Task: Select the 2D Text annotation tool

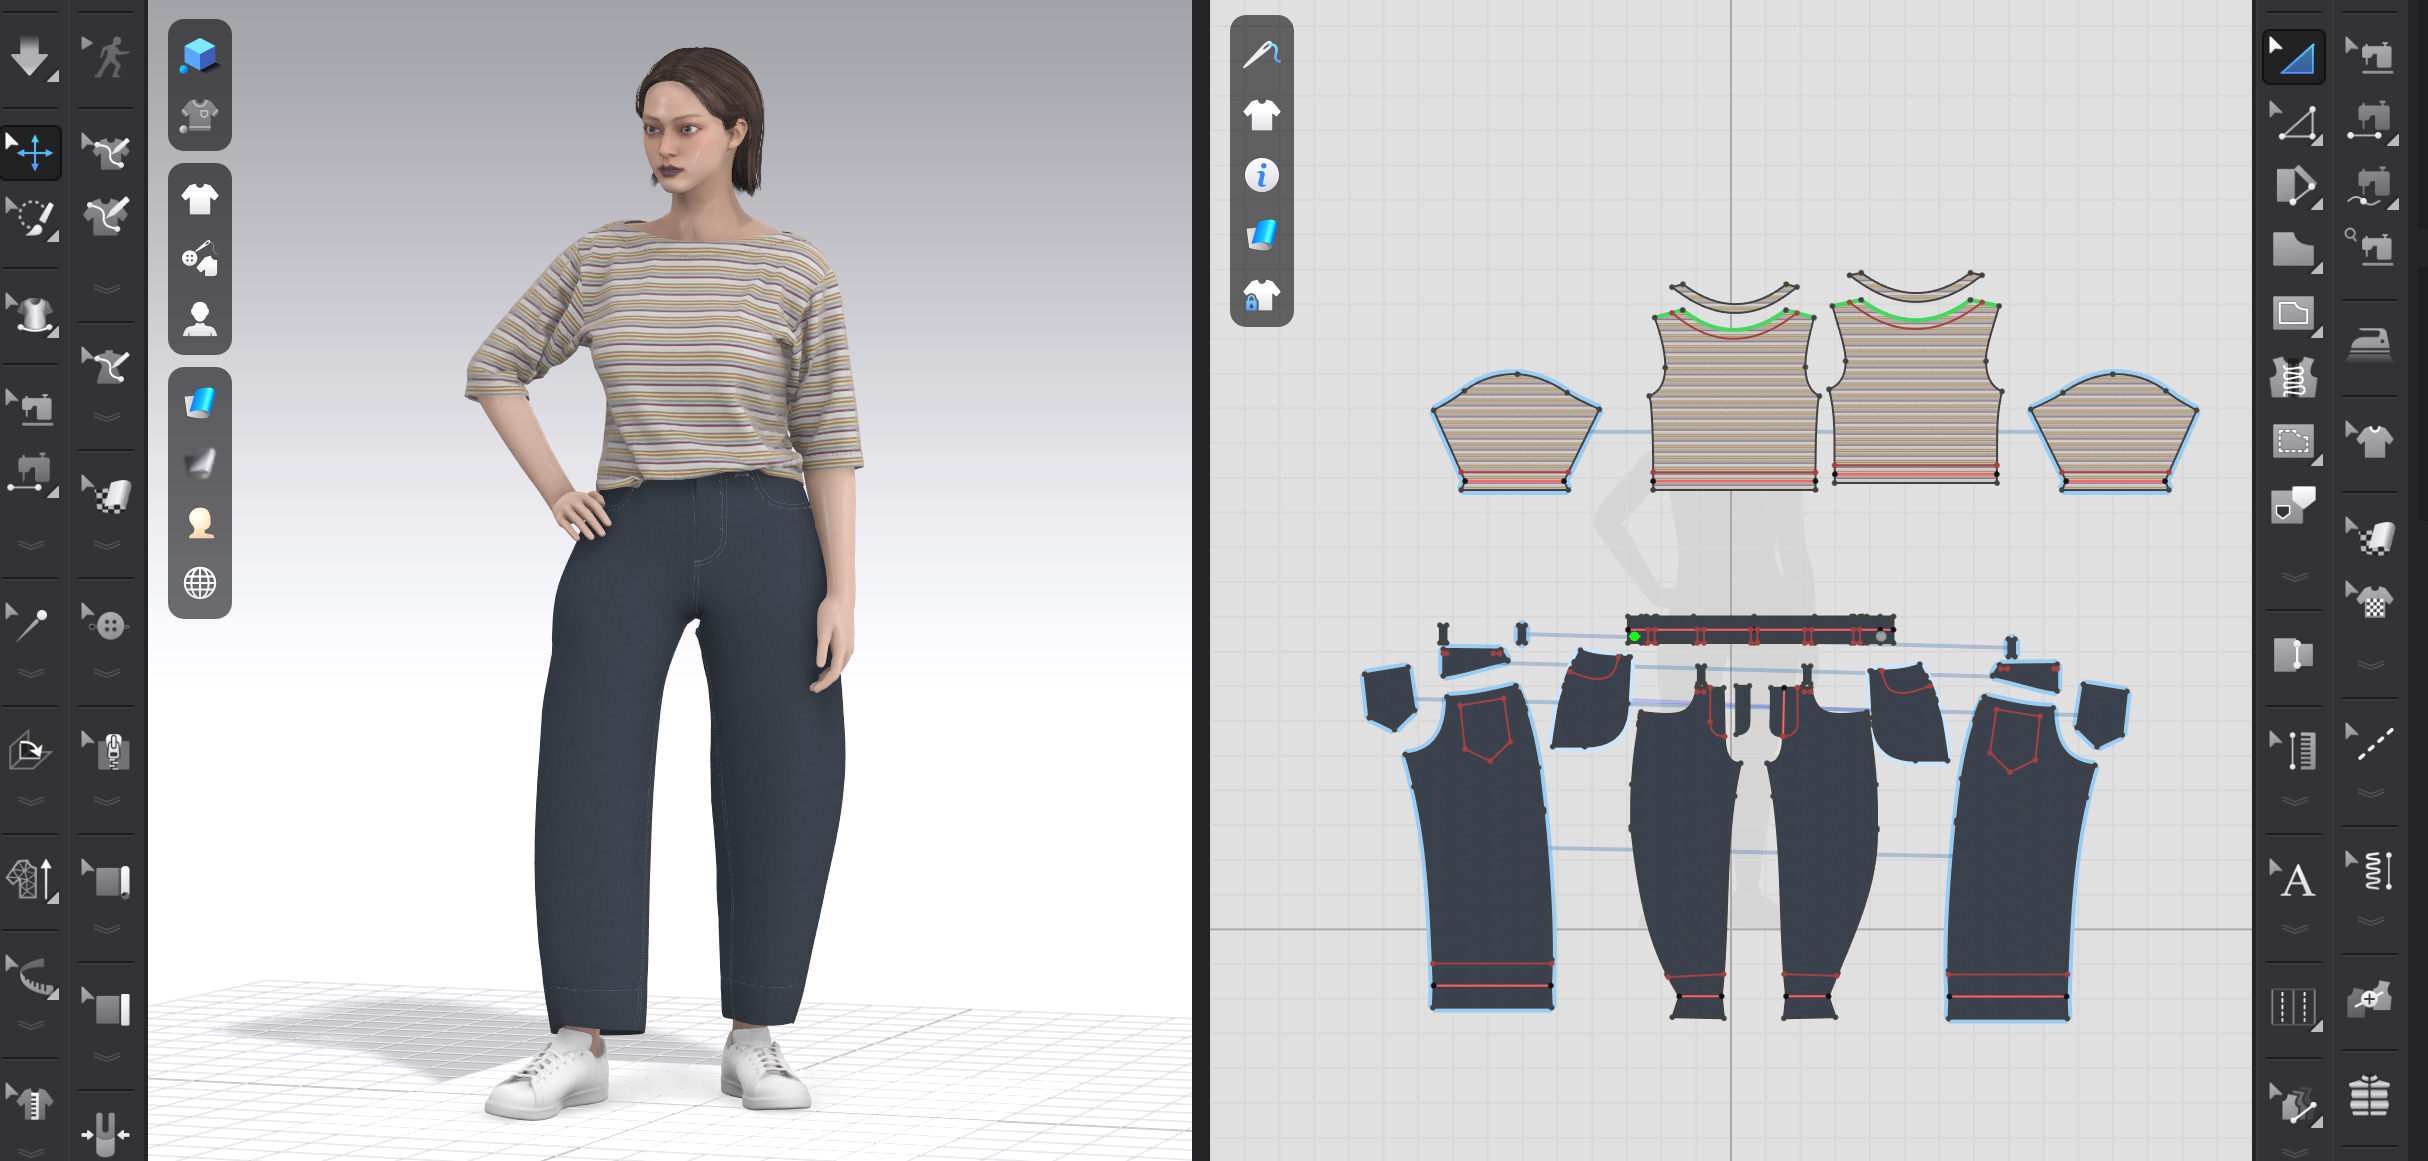Action: point(2294,880)
